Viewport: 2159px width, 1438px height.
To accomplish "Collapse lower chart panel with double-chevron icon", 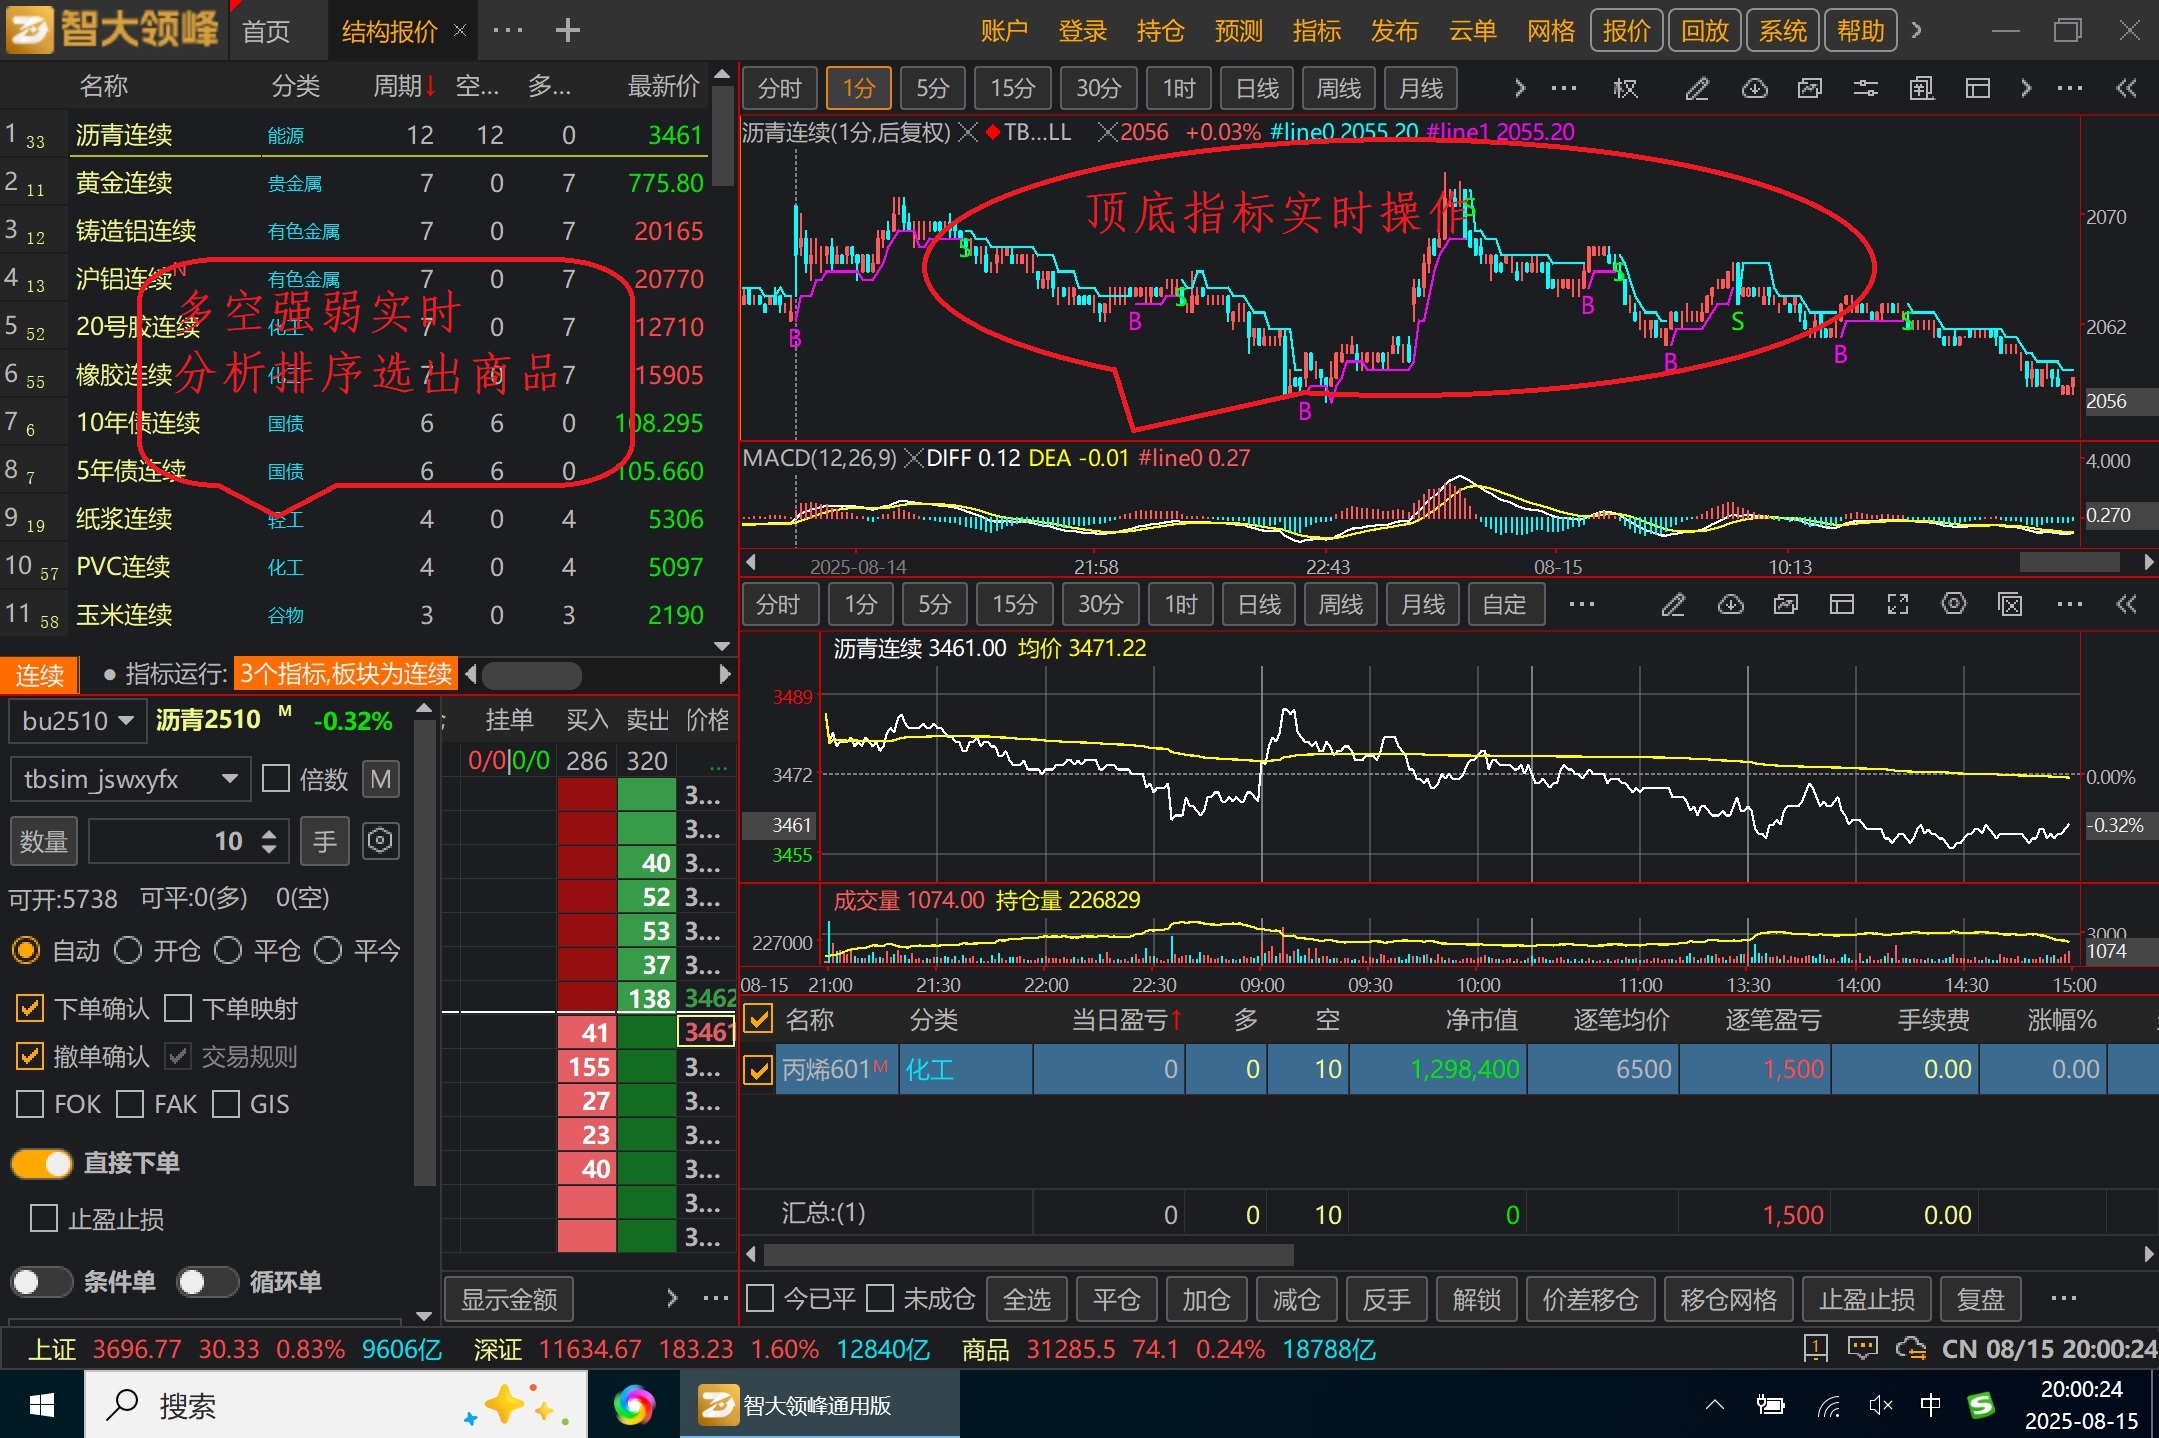I will (x=2126, y=605).
